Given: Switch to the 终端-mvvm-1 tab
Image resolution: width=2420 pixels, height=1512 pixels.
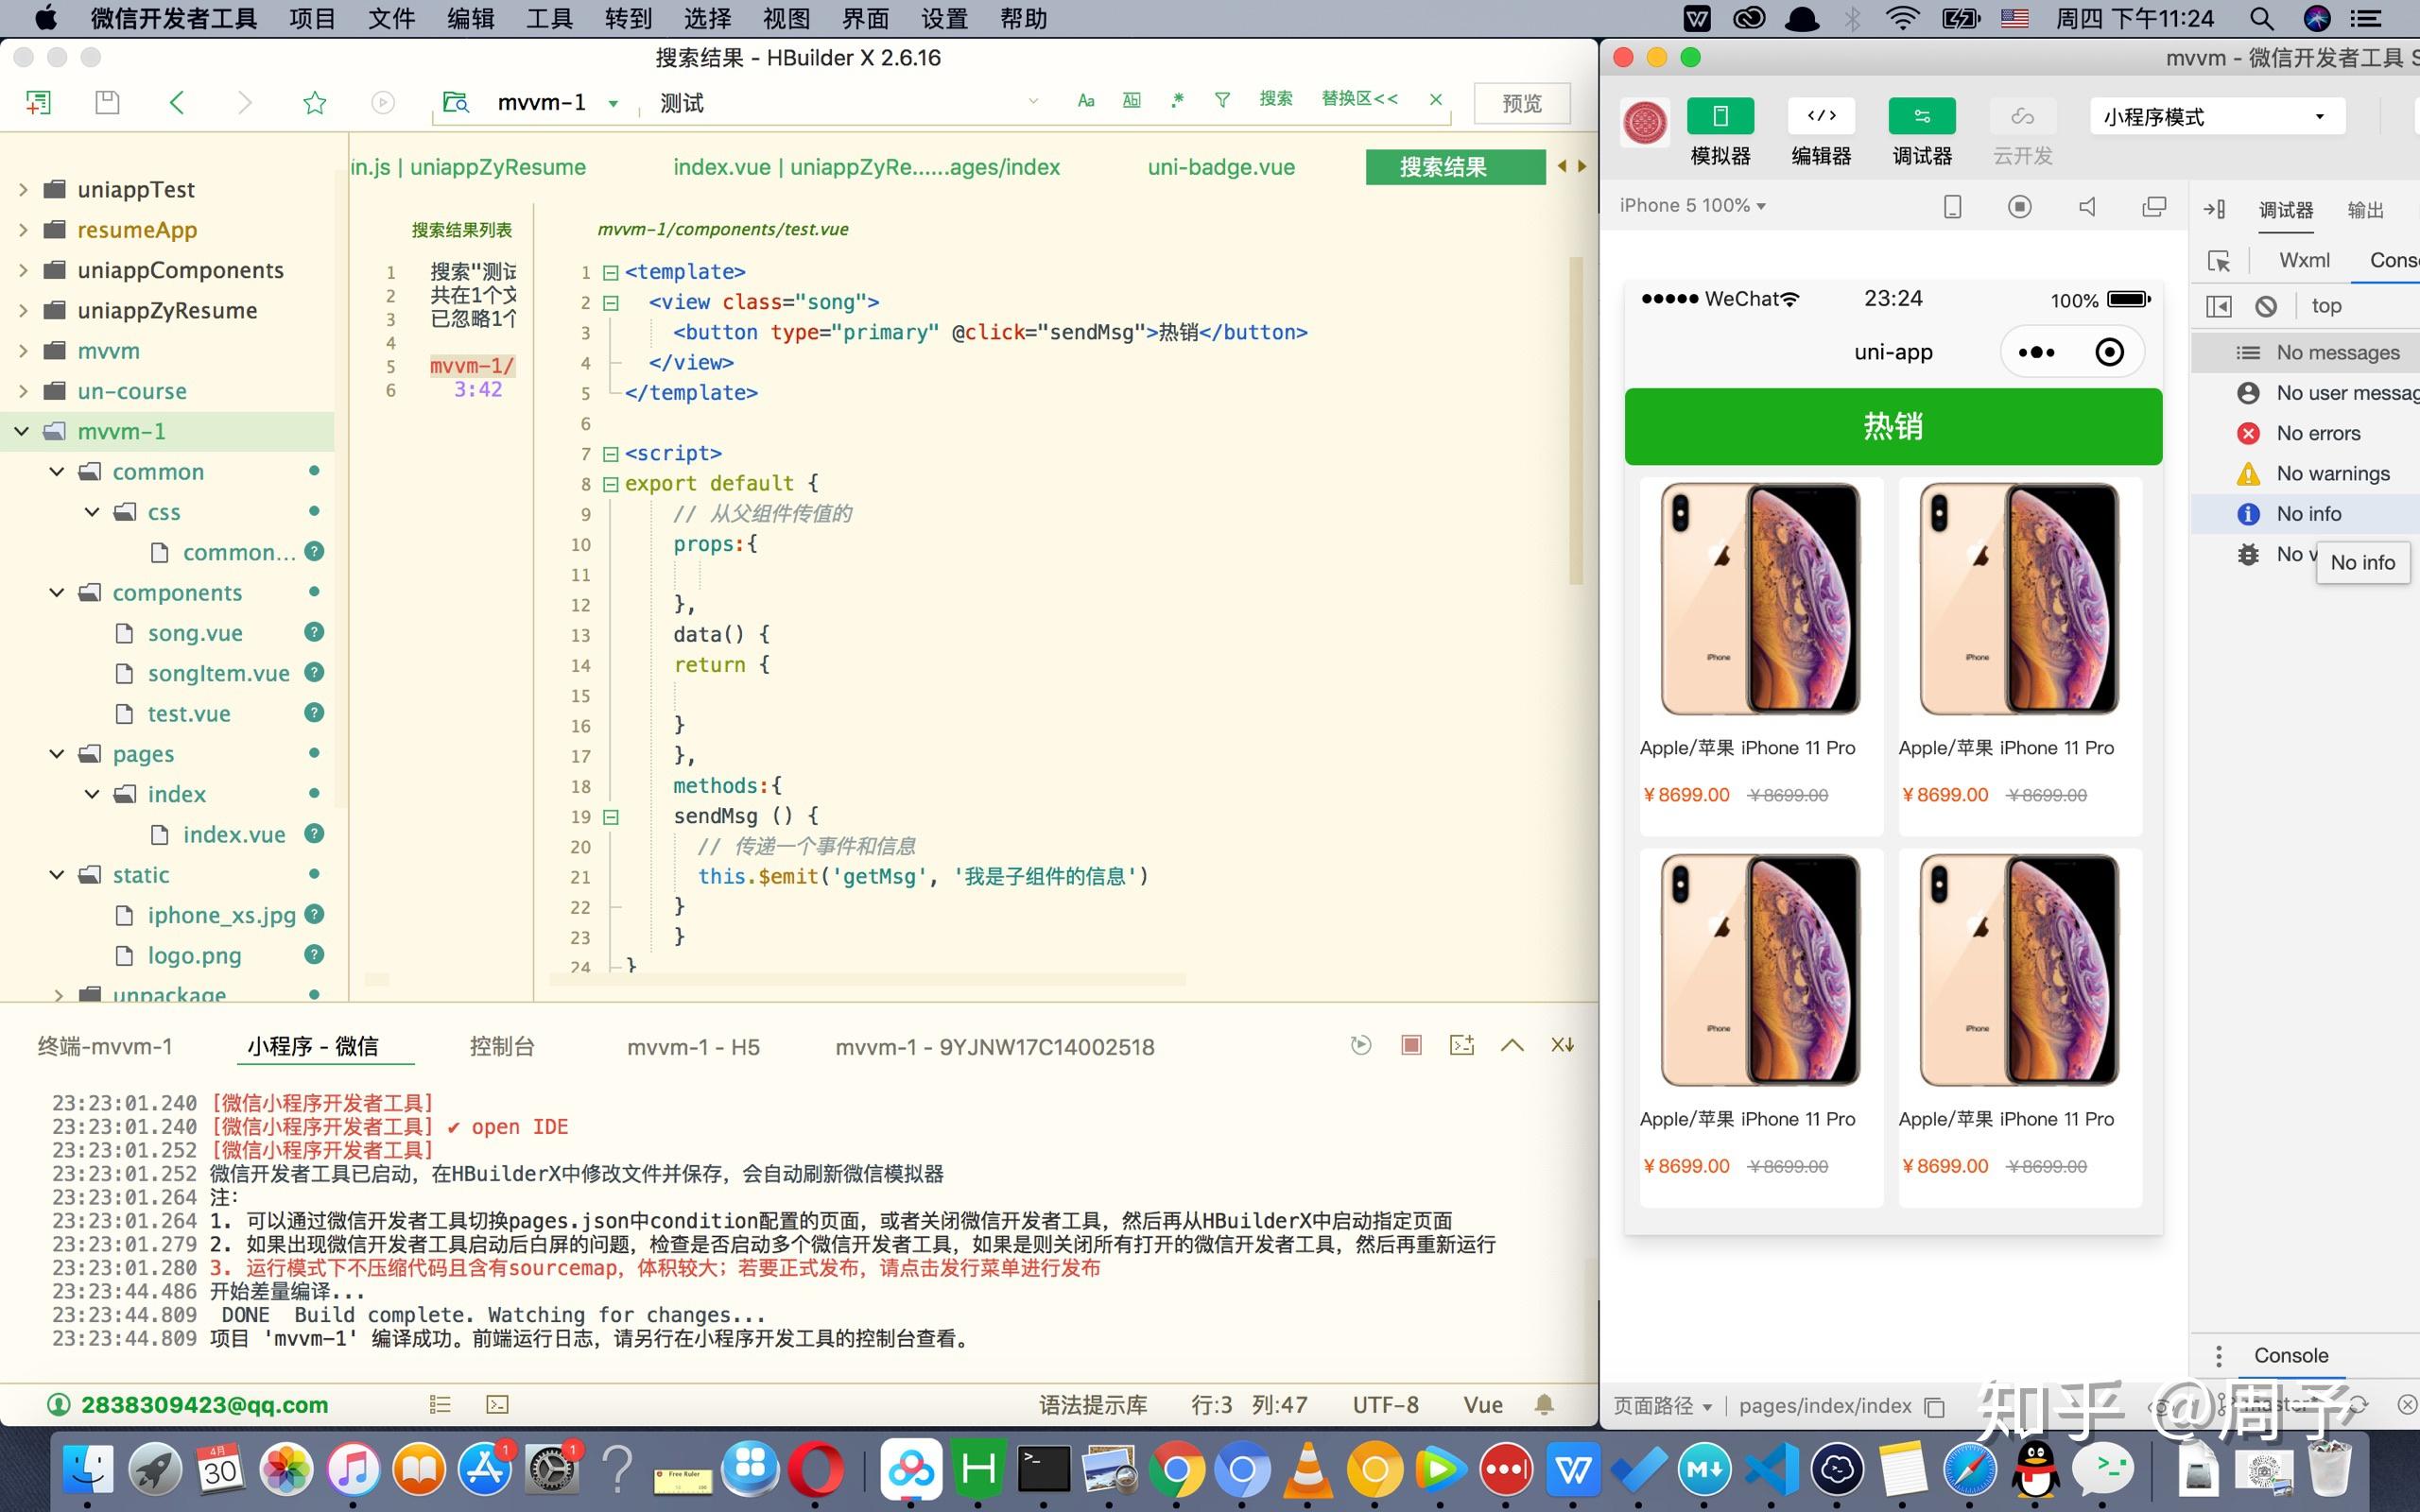Looking at the screenshot, I should 105,1047.
